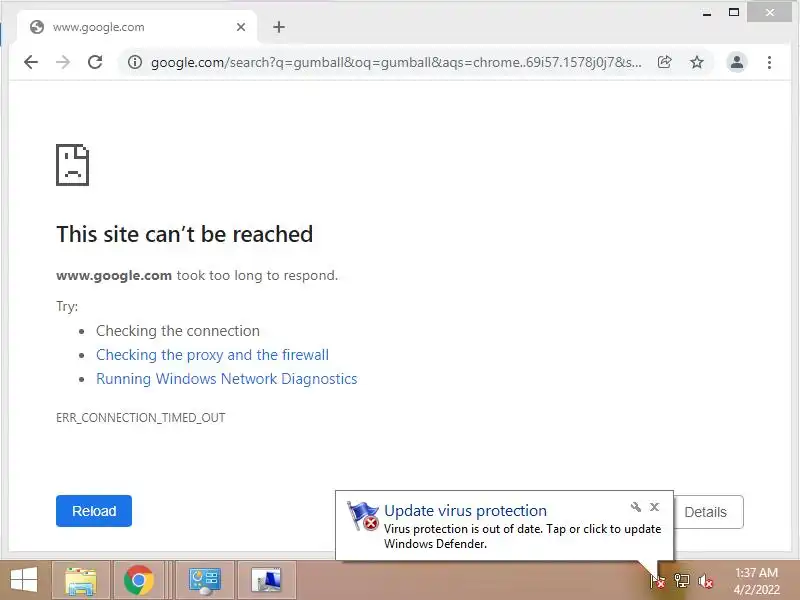The height and width of the screenshot is (600, 800).
Task: Reload the page using toolbar refresh icon
Action: point(95,62)
